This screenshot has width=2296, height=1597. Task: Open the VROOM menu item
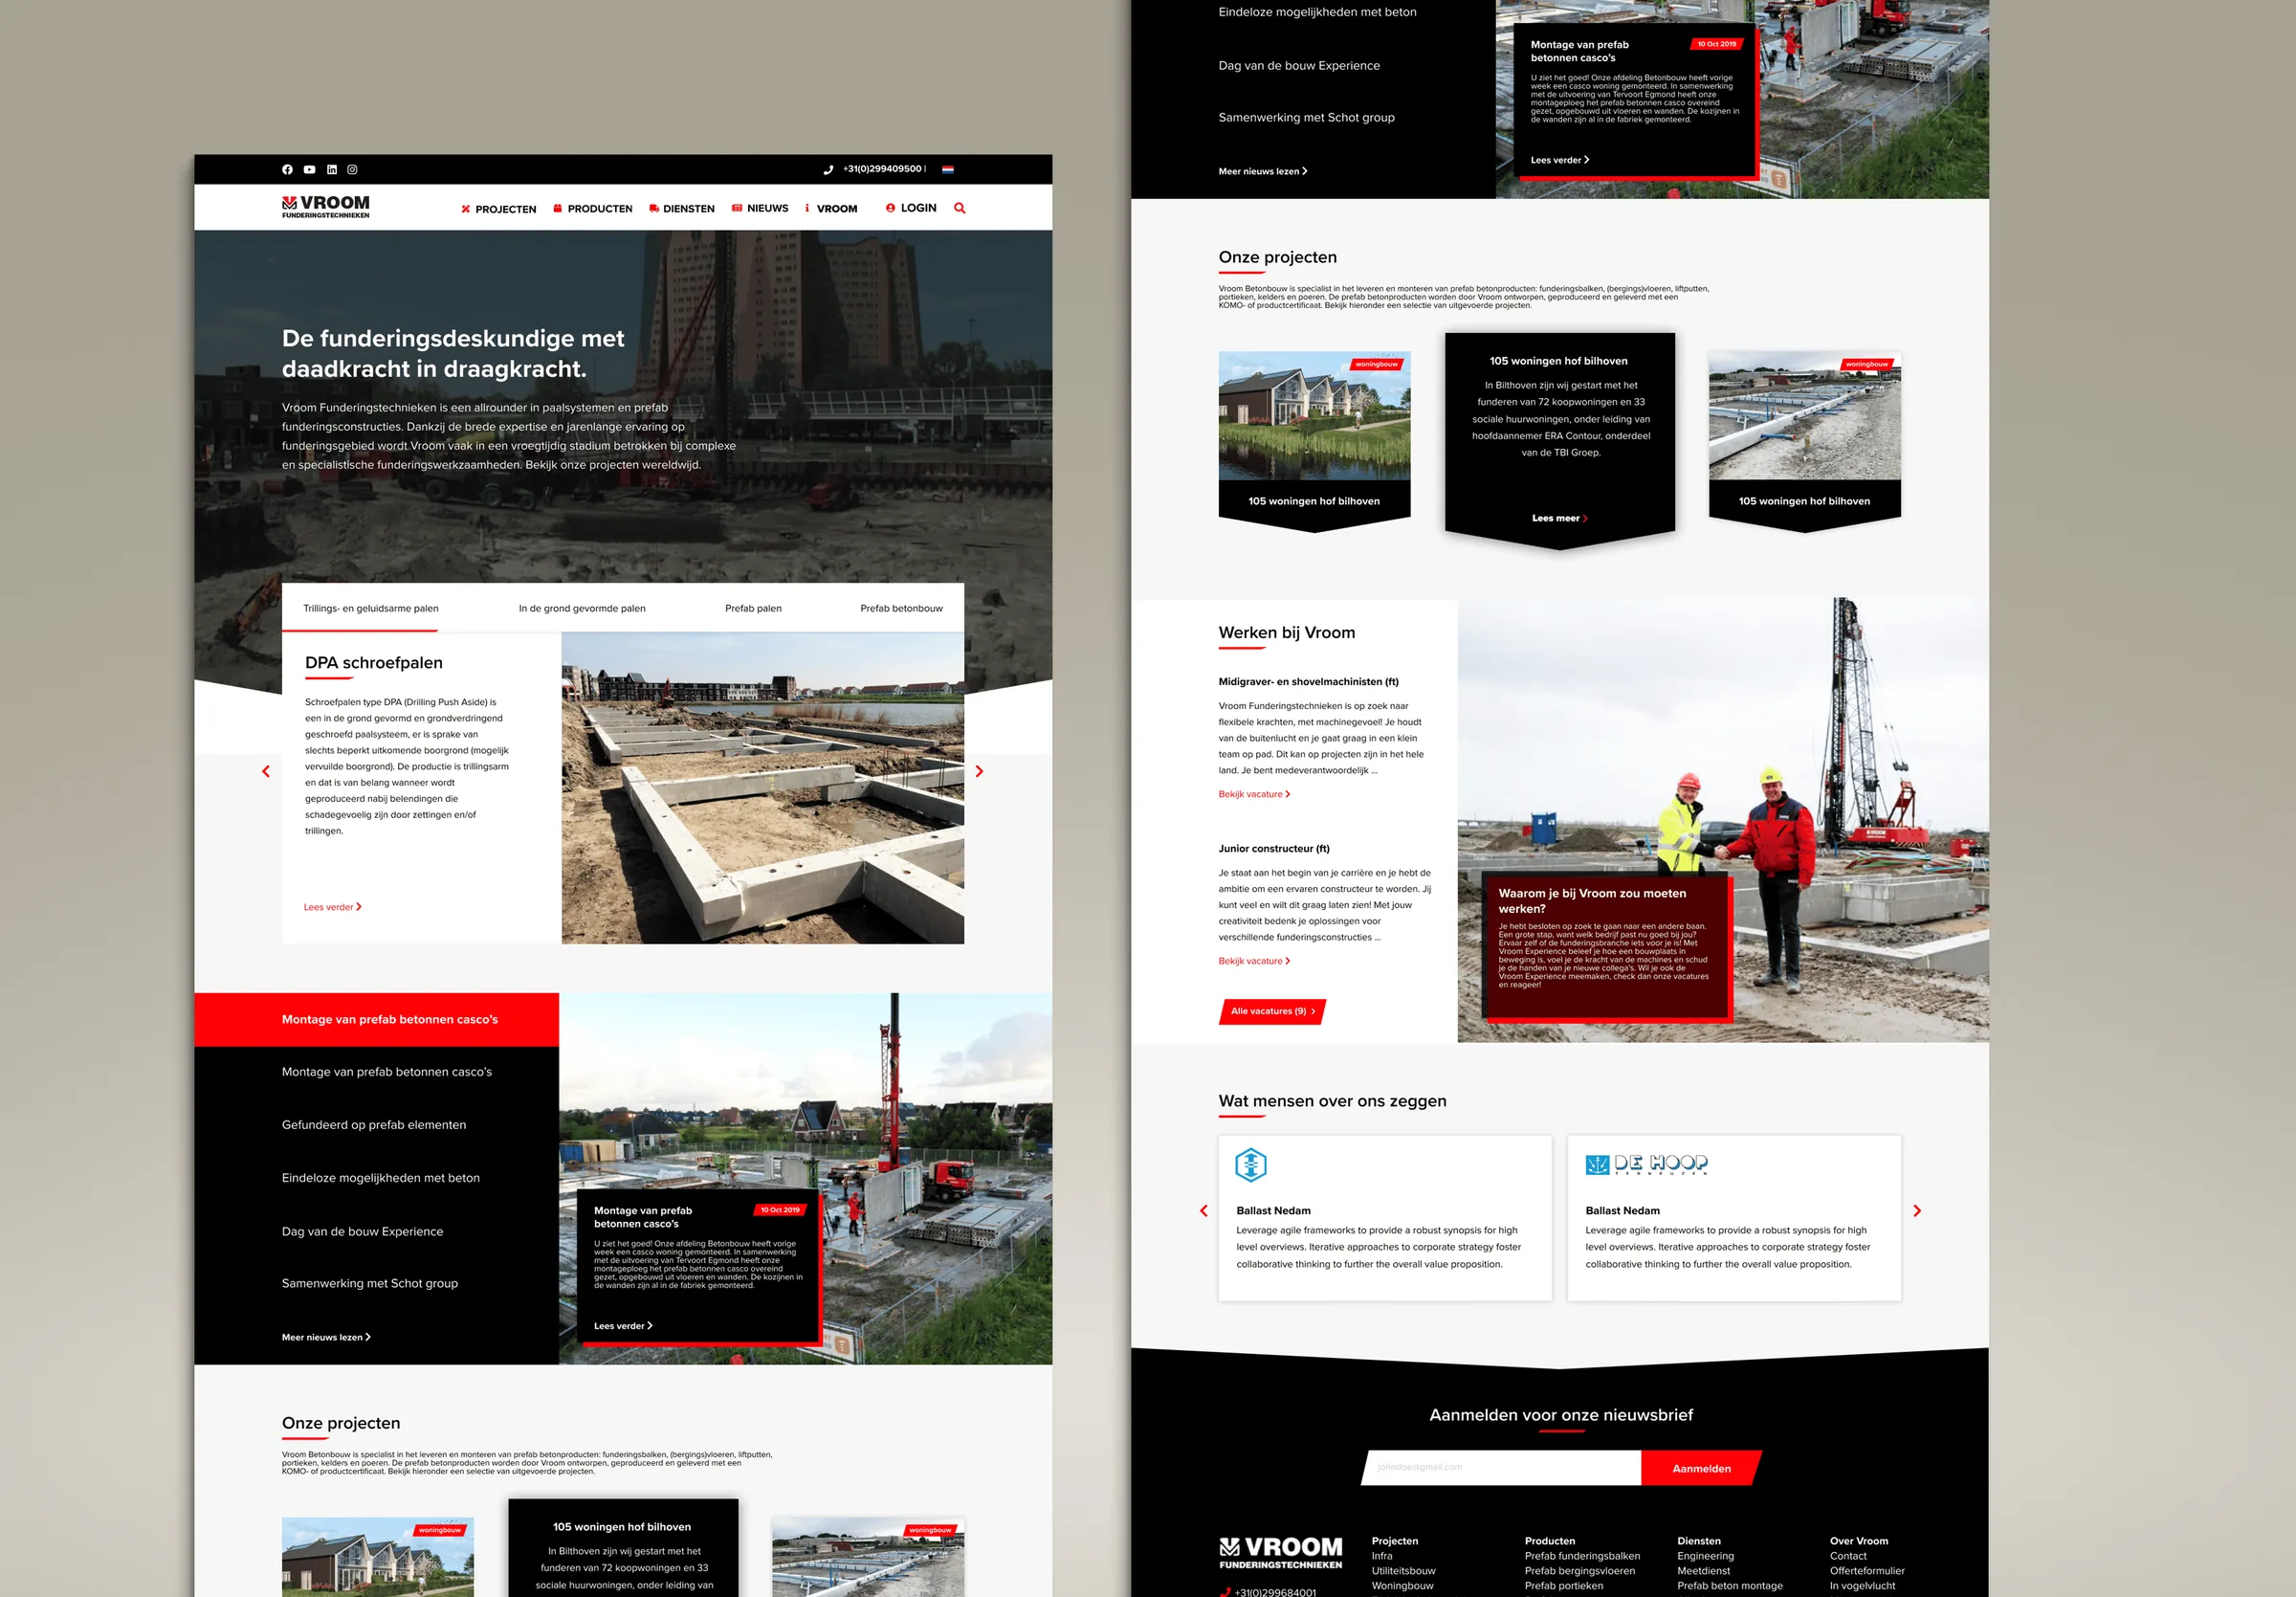coord(831,209)
